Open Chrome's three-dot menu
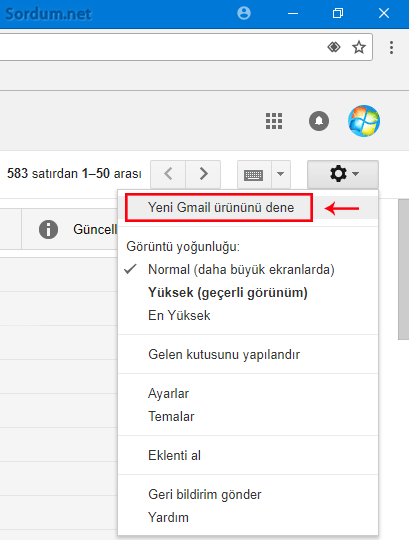Image resolution: width=409 pixels, height=540 pixels. pyautogui.click(x=391, y=47)
